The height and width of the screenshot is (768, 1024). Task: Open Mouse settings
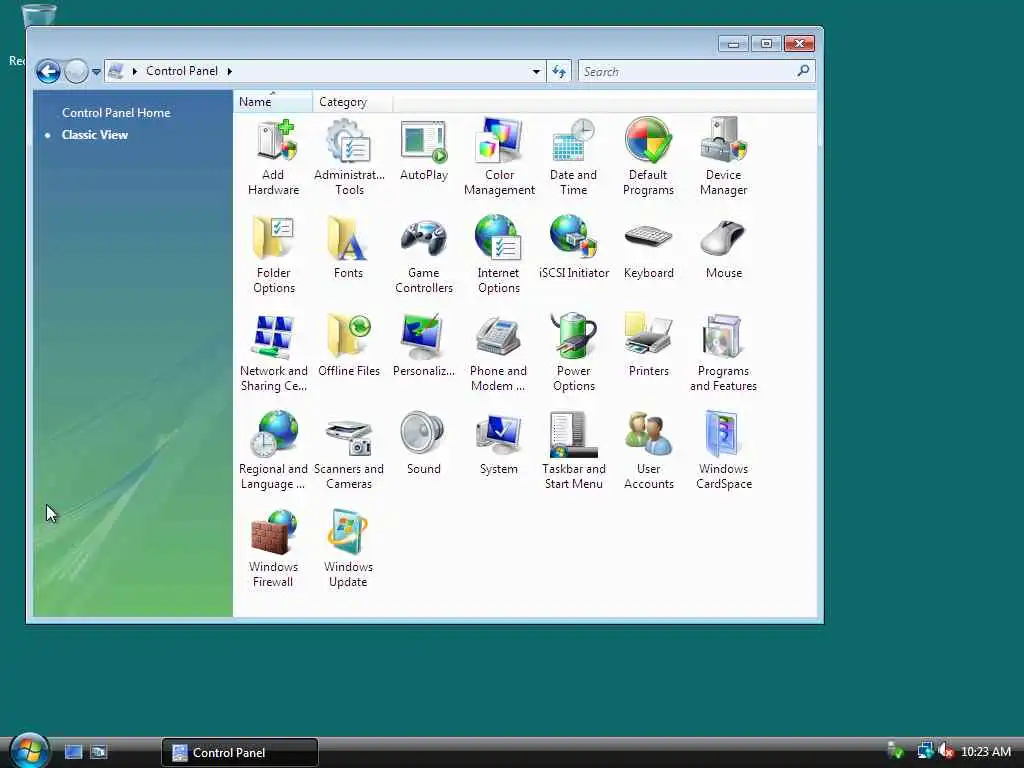724,248
